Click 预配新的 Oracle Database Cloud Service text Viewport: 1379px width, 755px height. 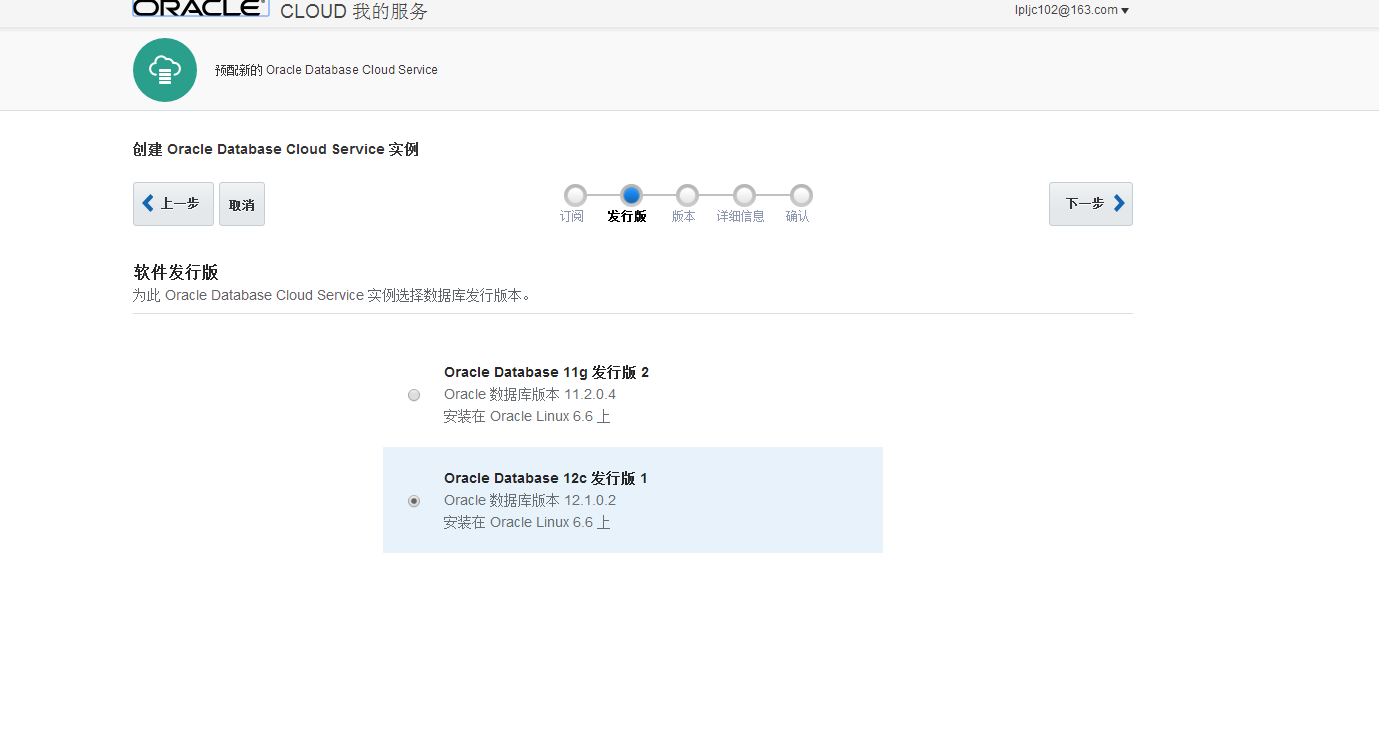click(326, 70)
